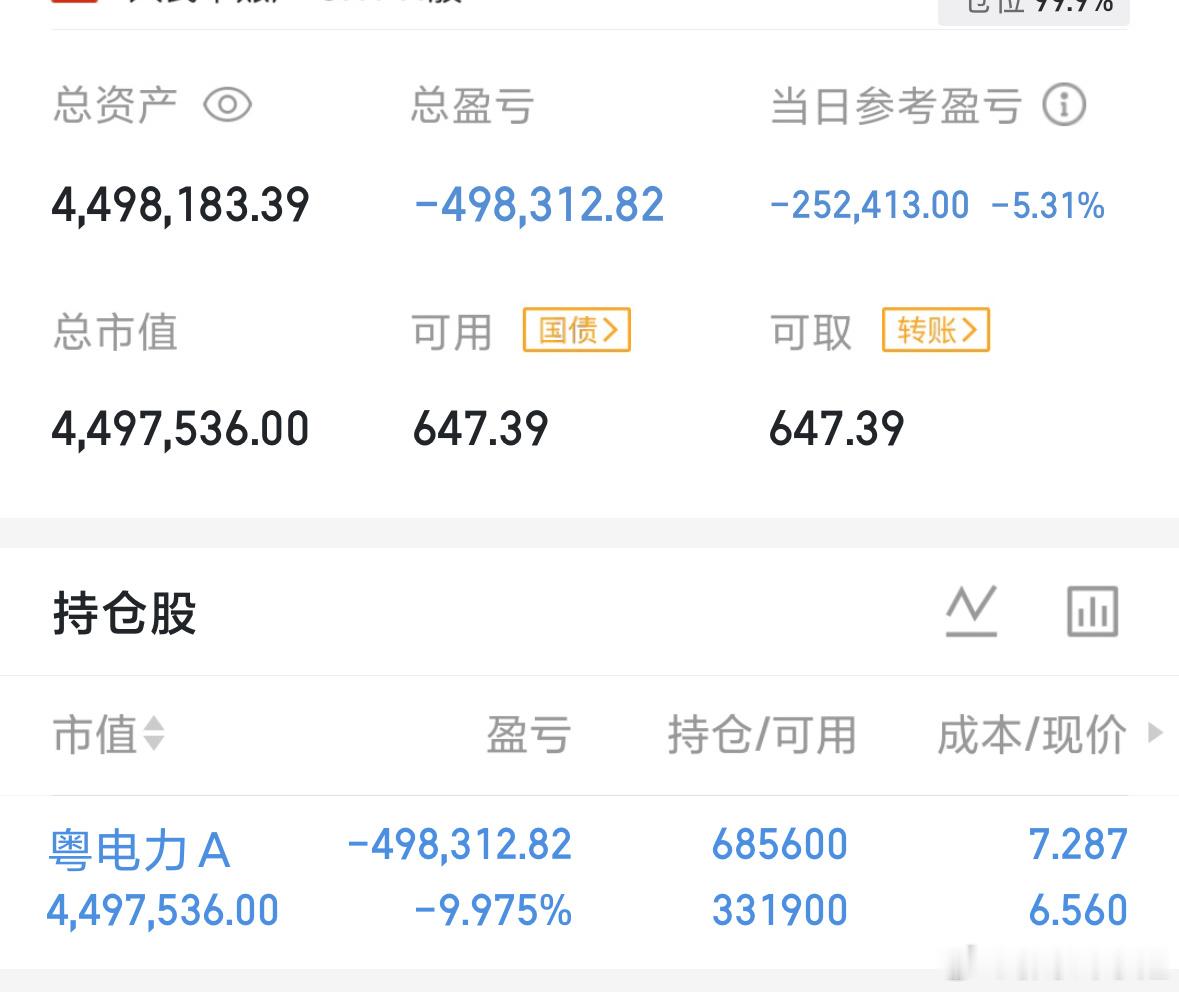Image resolution: width=1179 pixels, height=992 pixels.
Task: Toggle the 仓位 99.9% position indicator
Action: 1034,8
